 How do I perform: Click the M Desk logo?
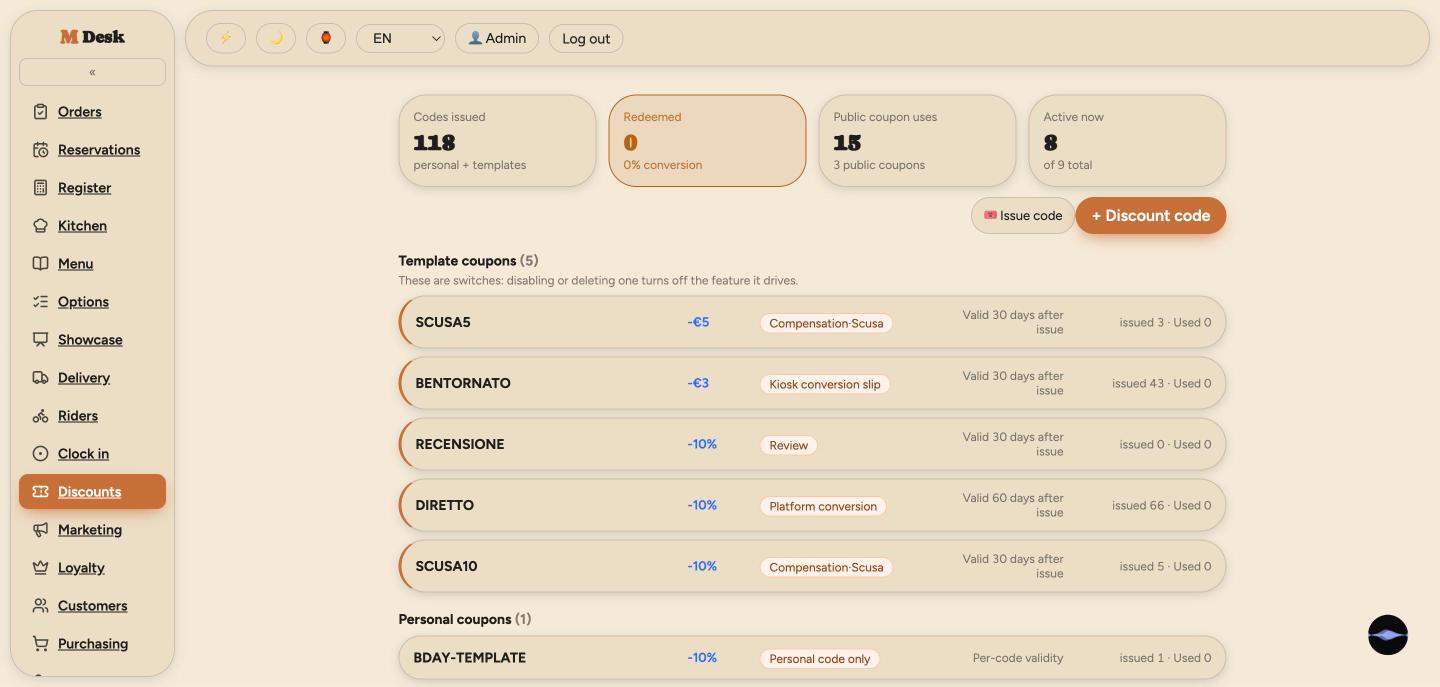pos(92,36)
